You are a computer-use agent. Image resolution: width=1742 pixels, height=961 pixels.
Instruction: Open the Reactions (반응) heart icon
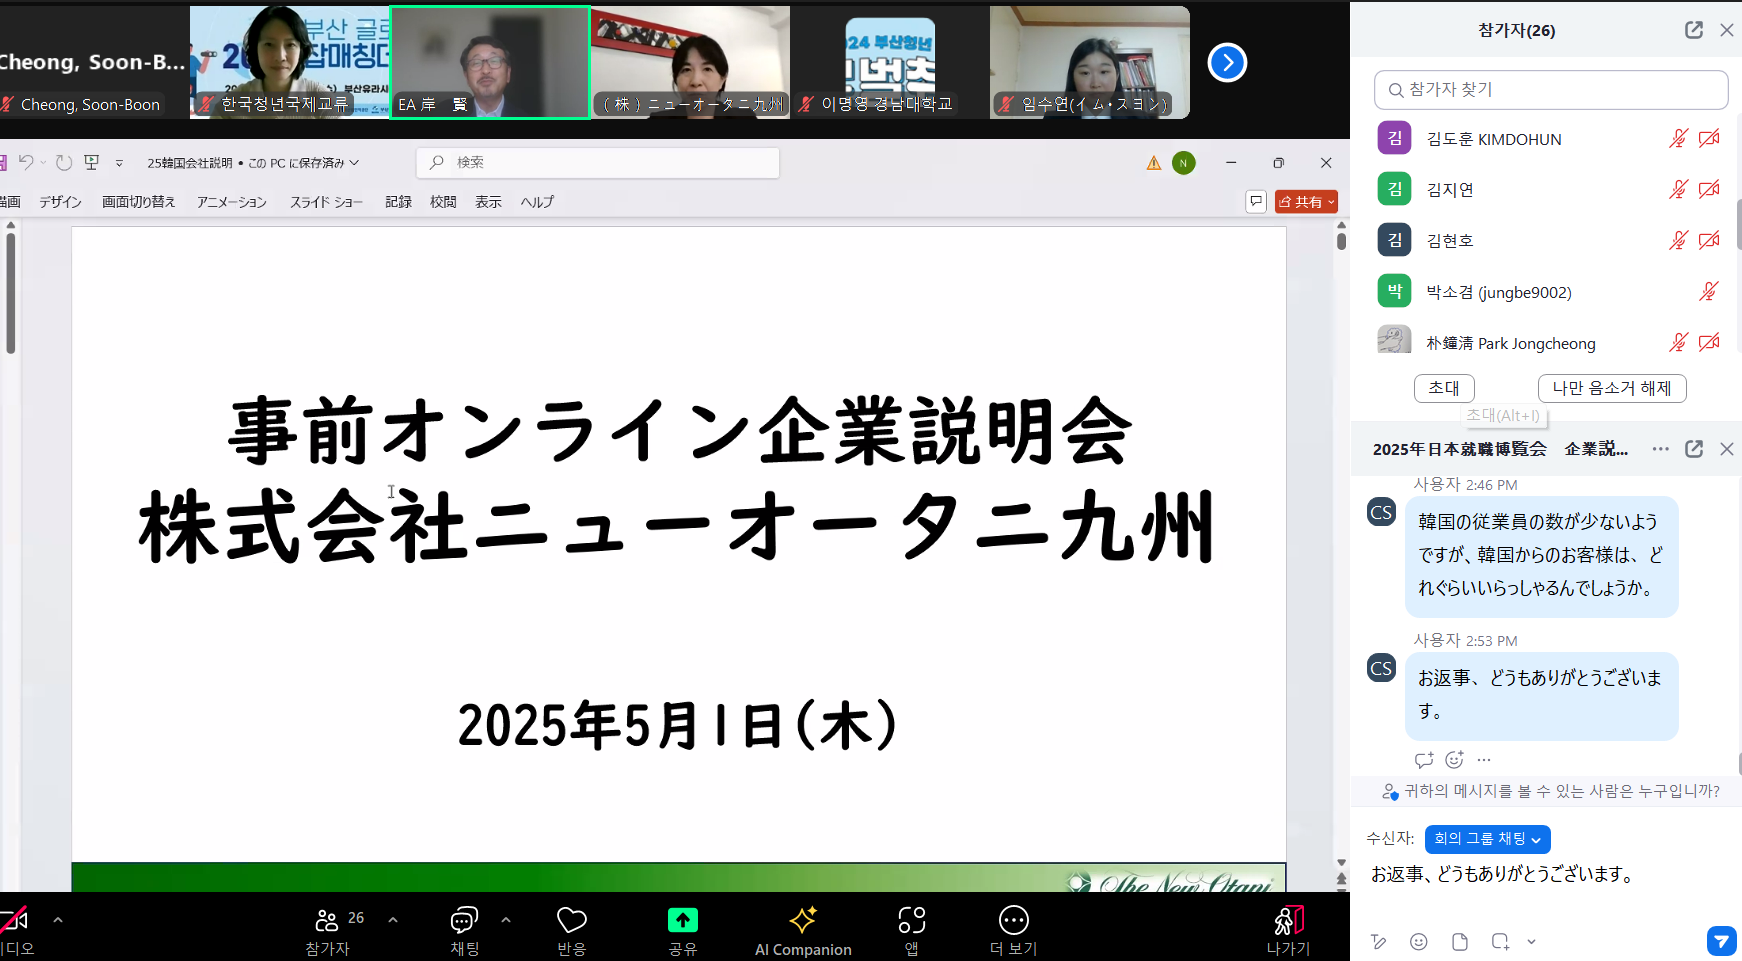(x=571, y=920)
